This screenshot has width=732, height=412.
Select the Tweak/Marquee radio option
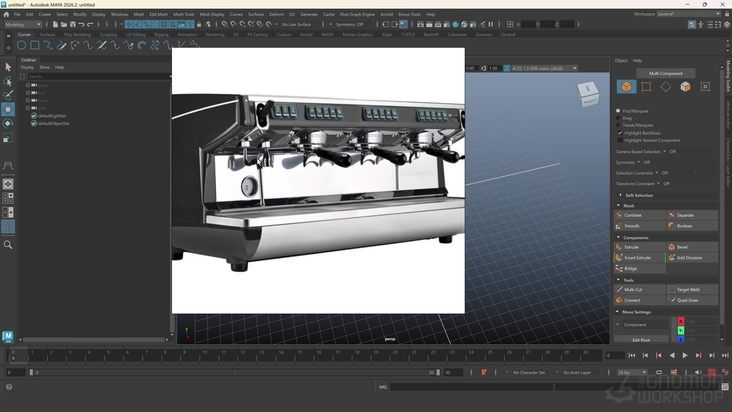click(618, 125)
